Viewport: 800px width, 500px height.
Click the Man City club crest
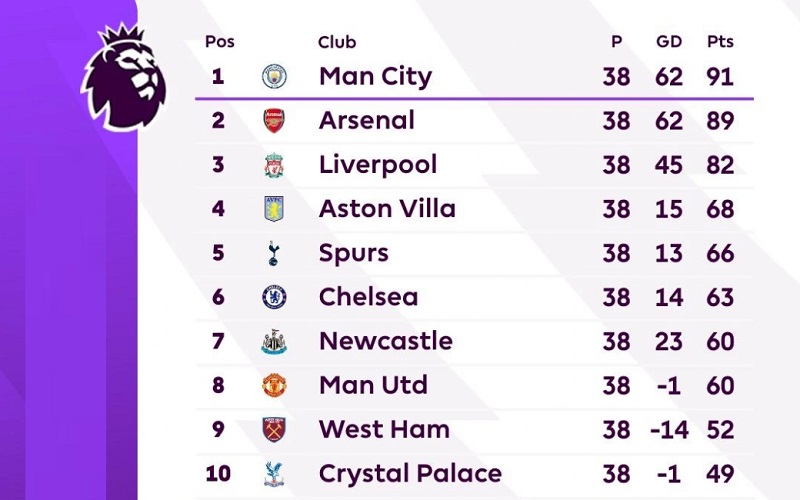point(274,77)
